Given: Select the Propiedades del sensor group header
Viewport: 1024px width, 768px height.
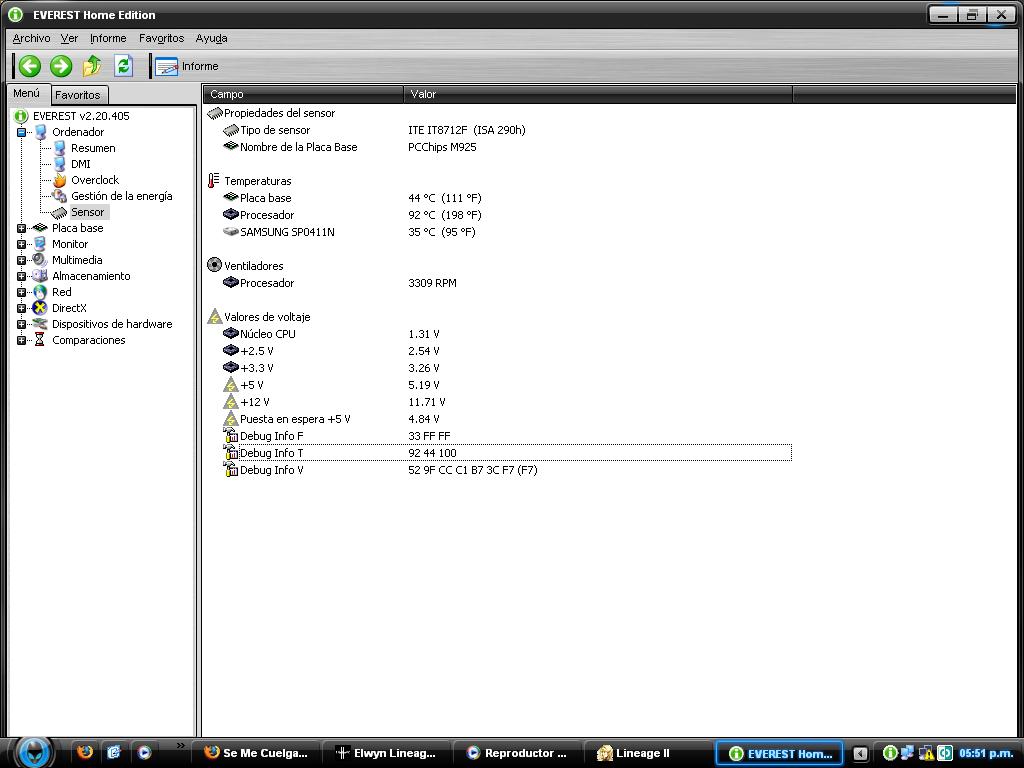Looking at the screenshot, I should point(279,113).
